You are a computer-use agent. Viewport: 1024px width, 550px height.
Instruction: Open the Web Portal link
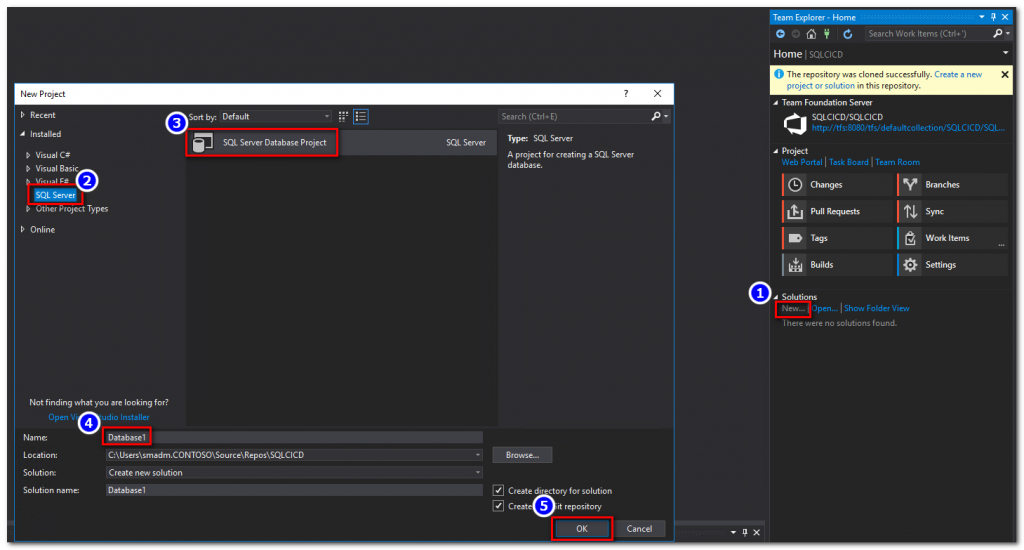pyautogui.click(x=802, y=163)
